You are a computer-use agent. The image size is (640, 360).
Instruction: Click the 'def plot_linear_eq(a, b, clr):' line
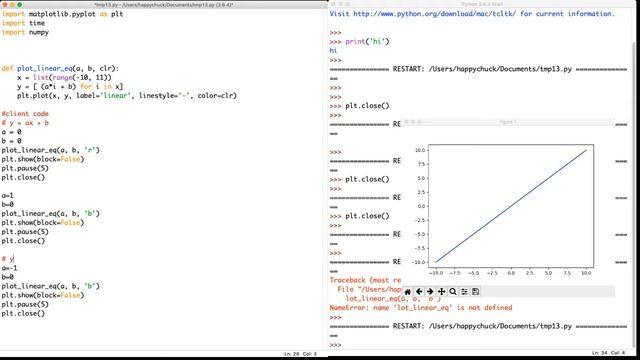click(x=60, y=69)
